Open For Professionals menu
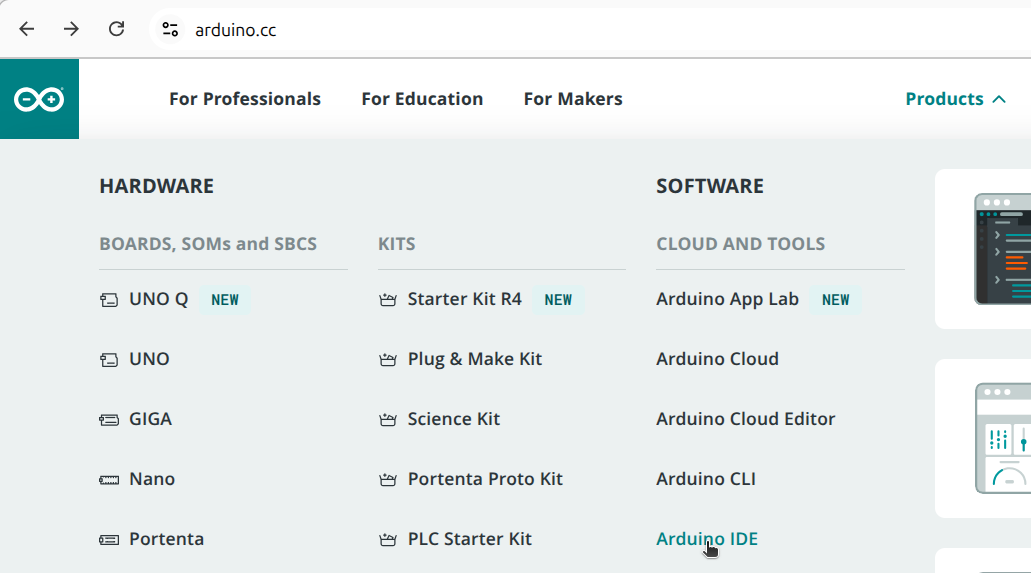This screenshot has width=1031, height=573. 245,99
